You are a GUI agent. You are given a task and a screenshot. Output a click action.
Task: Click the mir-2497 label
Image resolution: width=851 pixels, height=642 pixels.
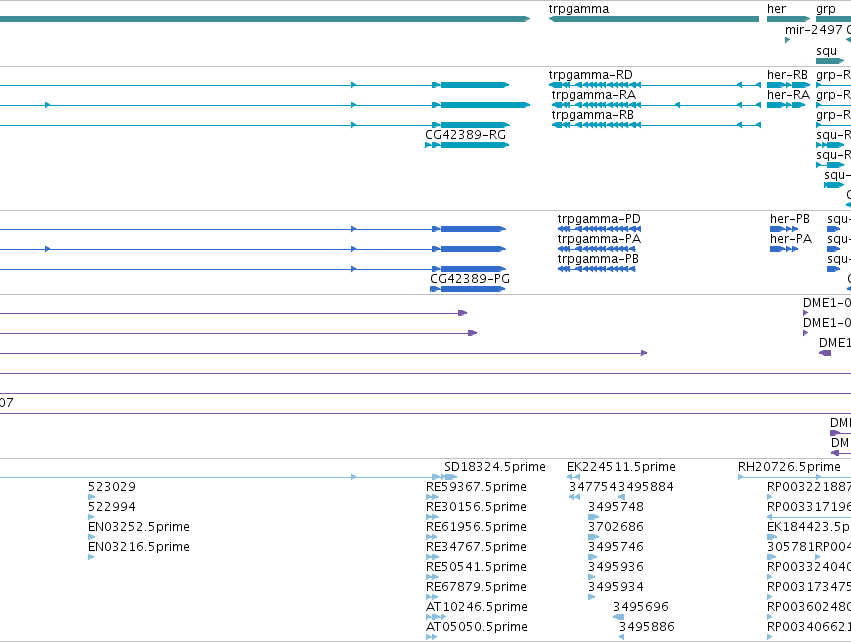814,30
